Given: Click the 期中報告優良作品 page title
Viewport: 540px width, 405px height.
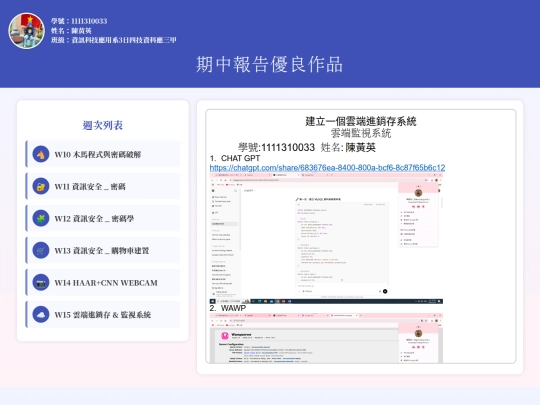Looking at the screenshot, I should pos(270,64).
